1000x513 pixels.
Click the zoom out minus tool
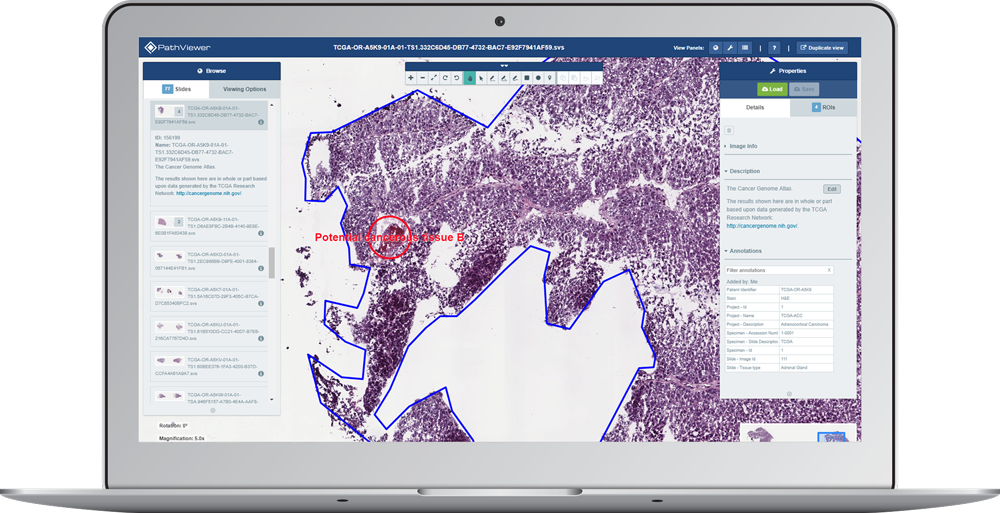(422, 78)
